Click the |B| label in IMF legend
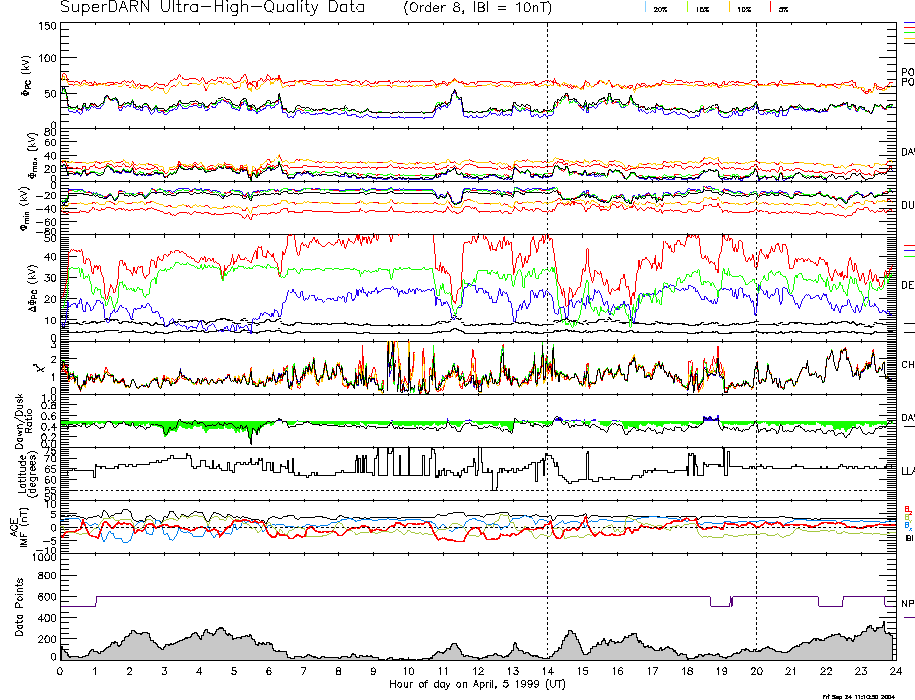The image size is (915, 700). [x=908, y=538]
